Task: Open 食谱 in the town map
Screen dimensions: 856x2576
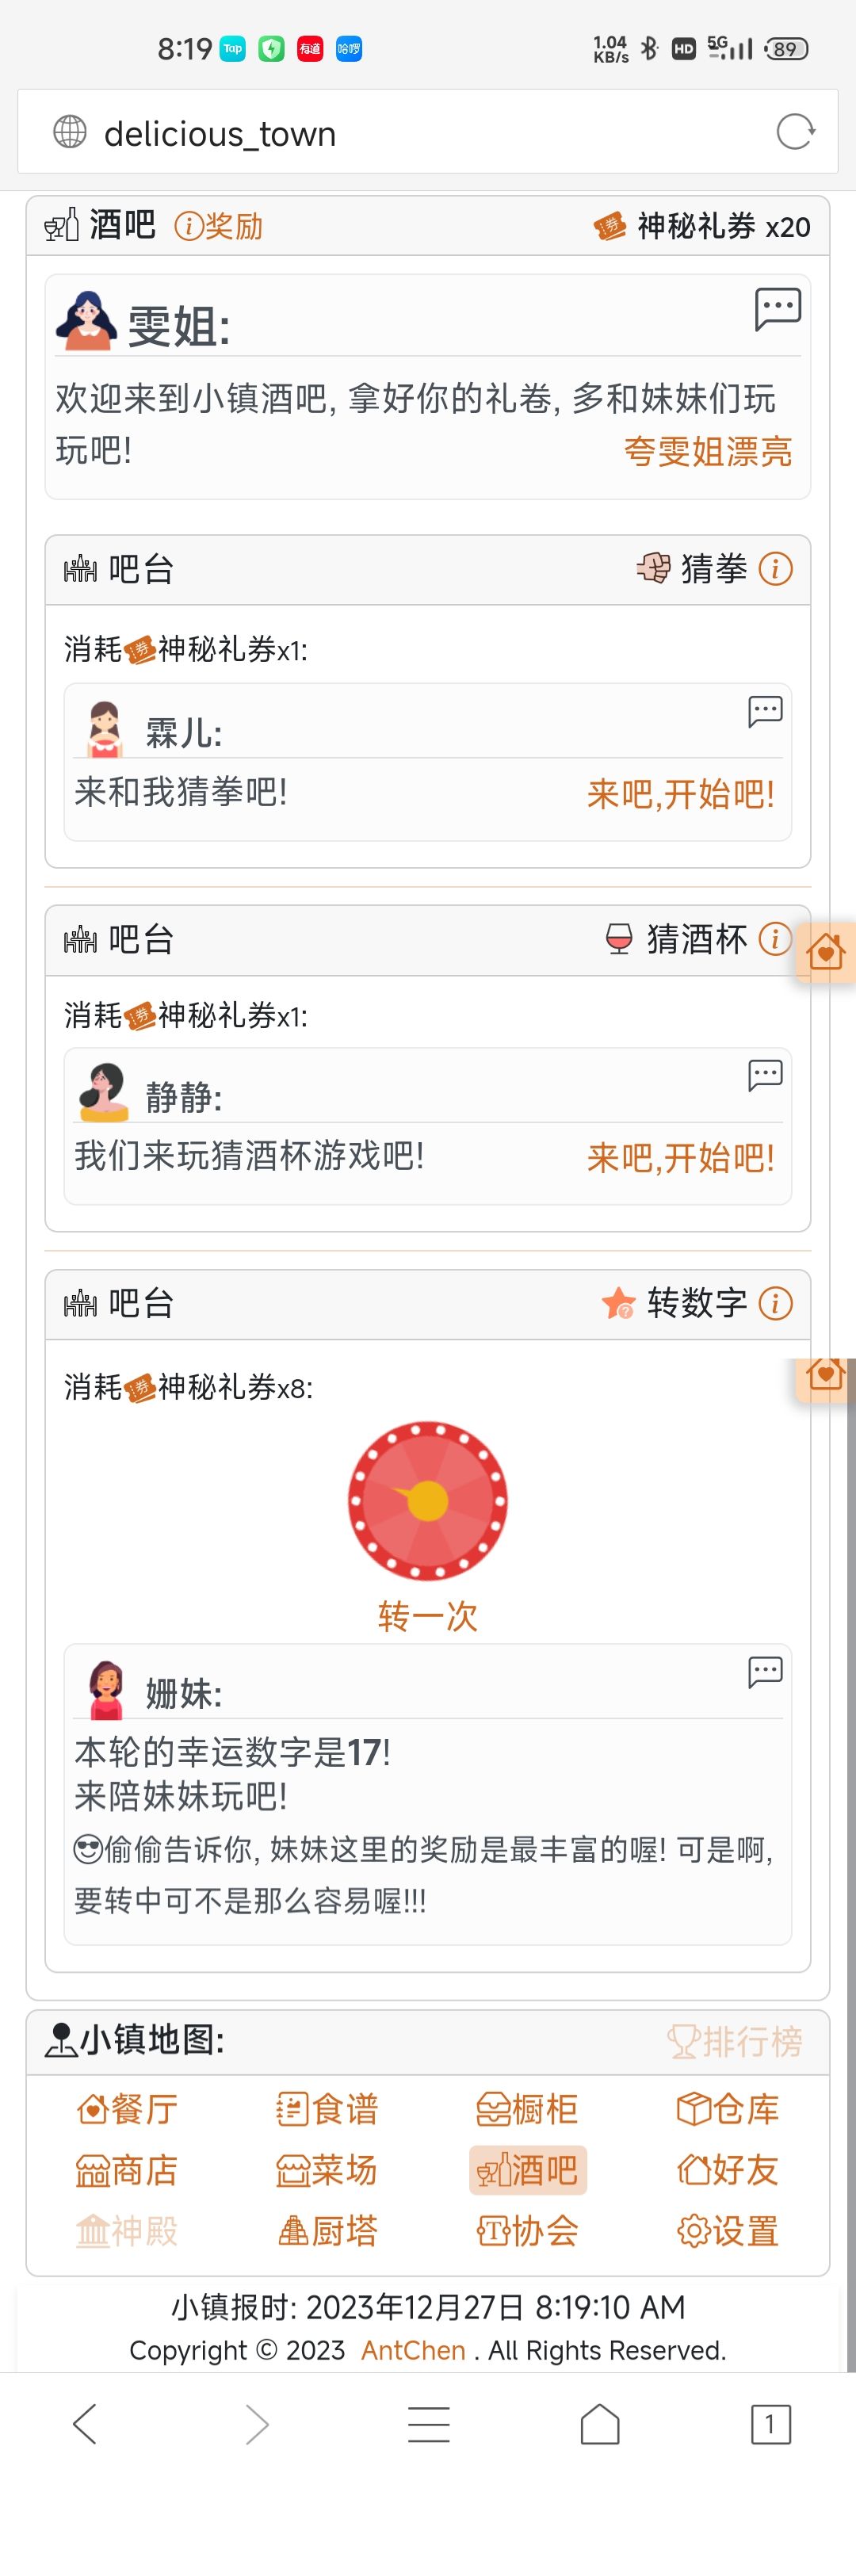Action: tap(327, 2109)
